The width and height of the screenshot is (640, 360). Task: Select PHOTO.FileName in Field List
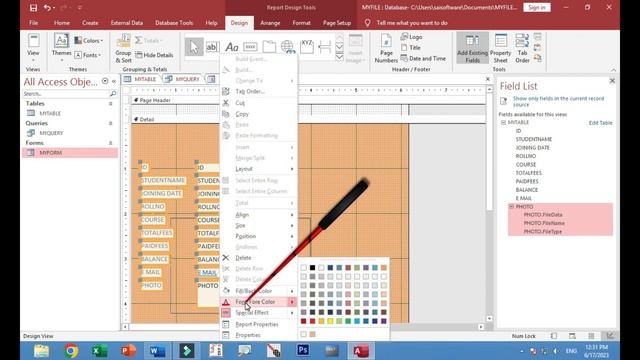[544, 223]
